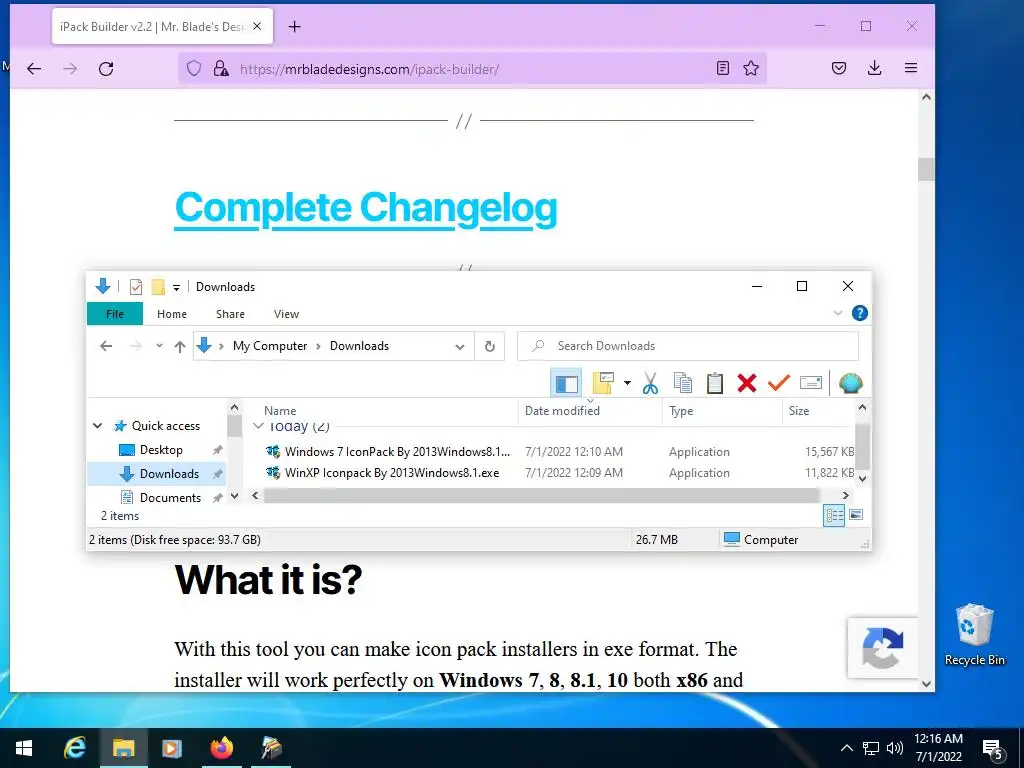The height and width of the screenshot is (768, 1024).
Task: Sort by the Name column header
Action: 280,411
